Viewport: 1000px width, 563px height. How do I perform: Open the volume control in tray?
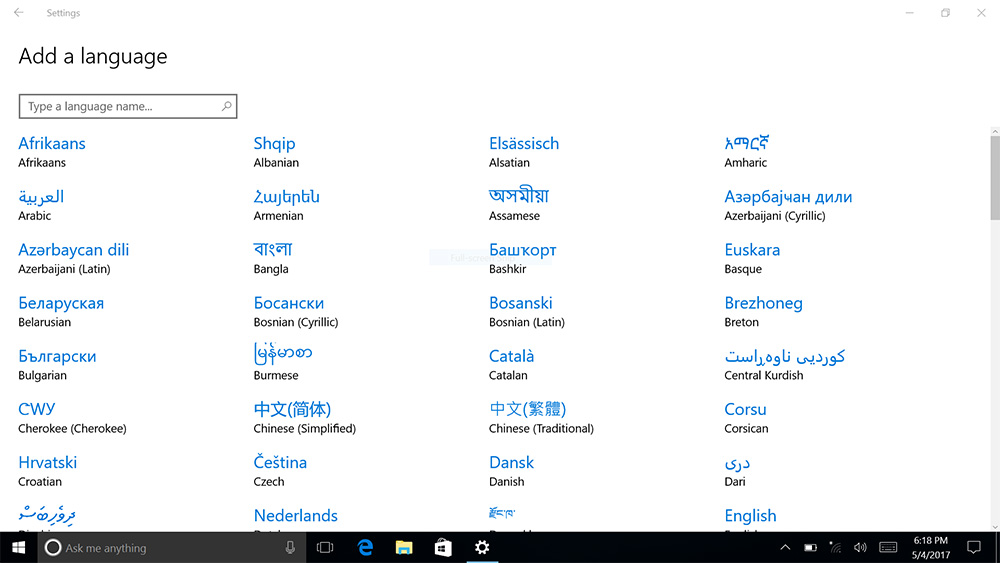tap(860, 547)
